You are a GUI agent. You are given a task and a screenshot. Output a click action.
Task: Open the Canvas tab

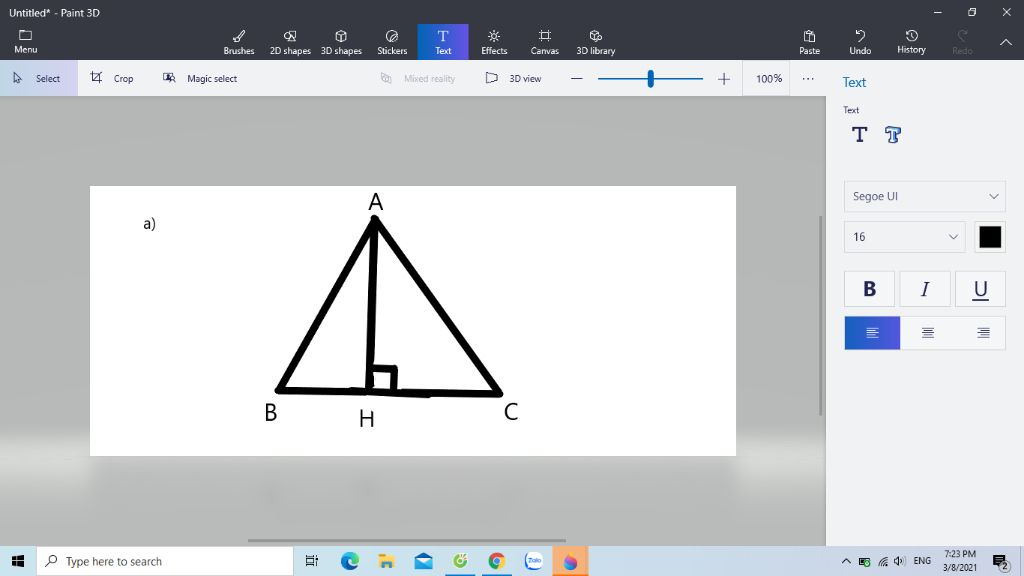pos(545,42)
